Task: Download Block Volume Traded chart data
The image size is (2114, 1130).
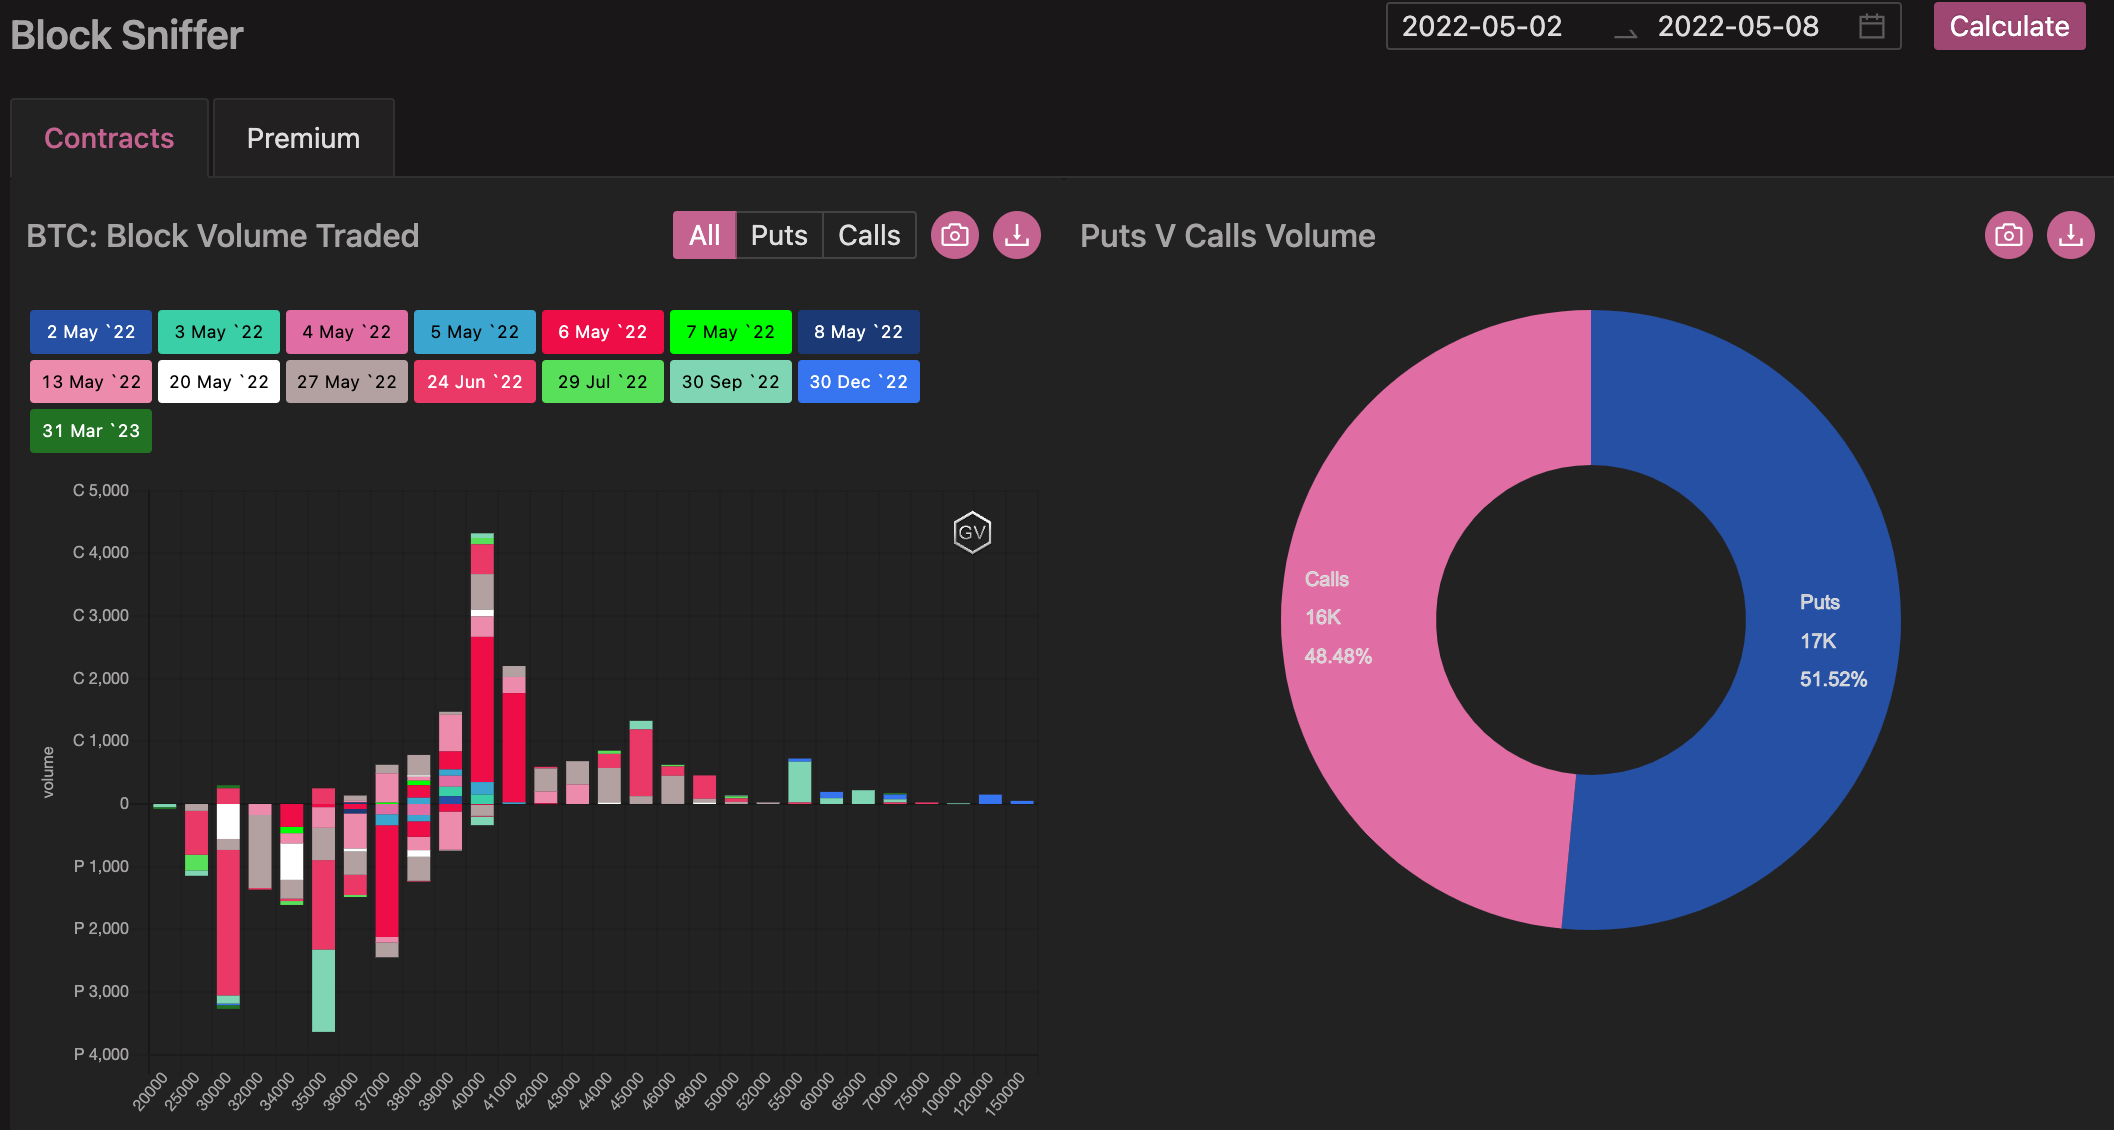Action: [1017, 235]
